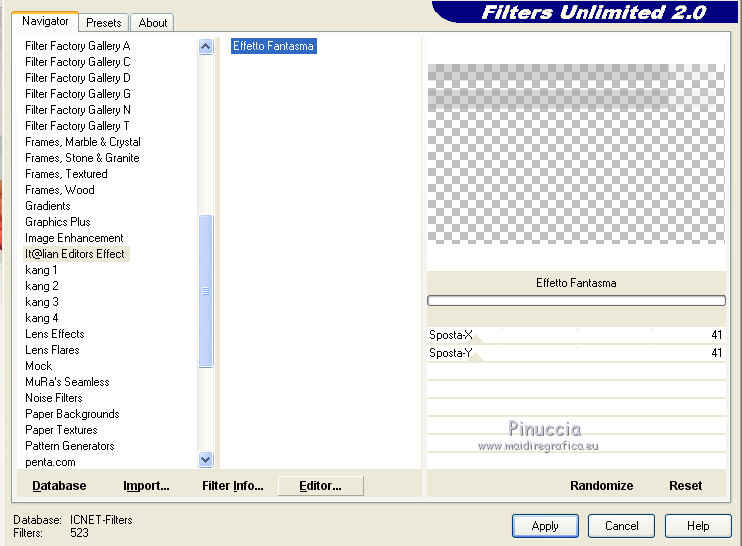Select kang 3 category
Image resolution: width=742 pixels, height=546 pixels.
42,302
